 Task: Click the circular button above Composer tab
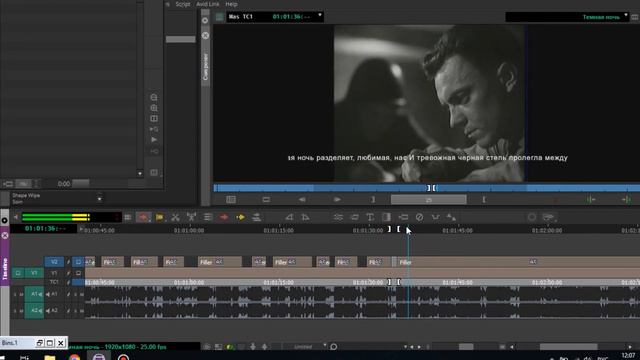pyautogui.click(x=205, y=20)
